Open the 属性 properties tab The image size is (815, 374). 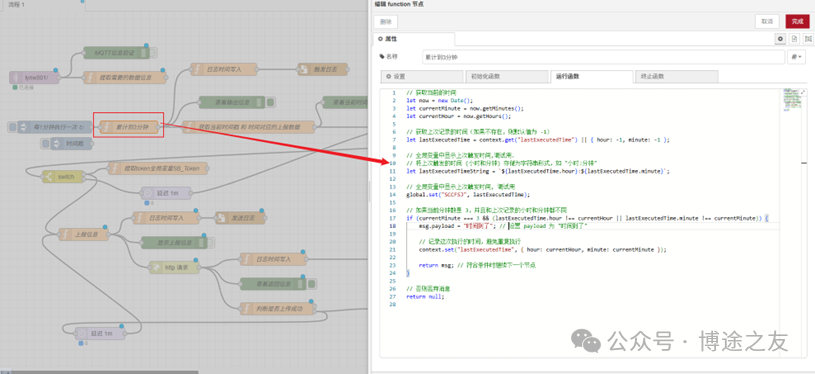tap(414, 38)
